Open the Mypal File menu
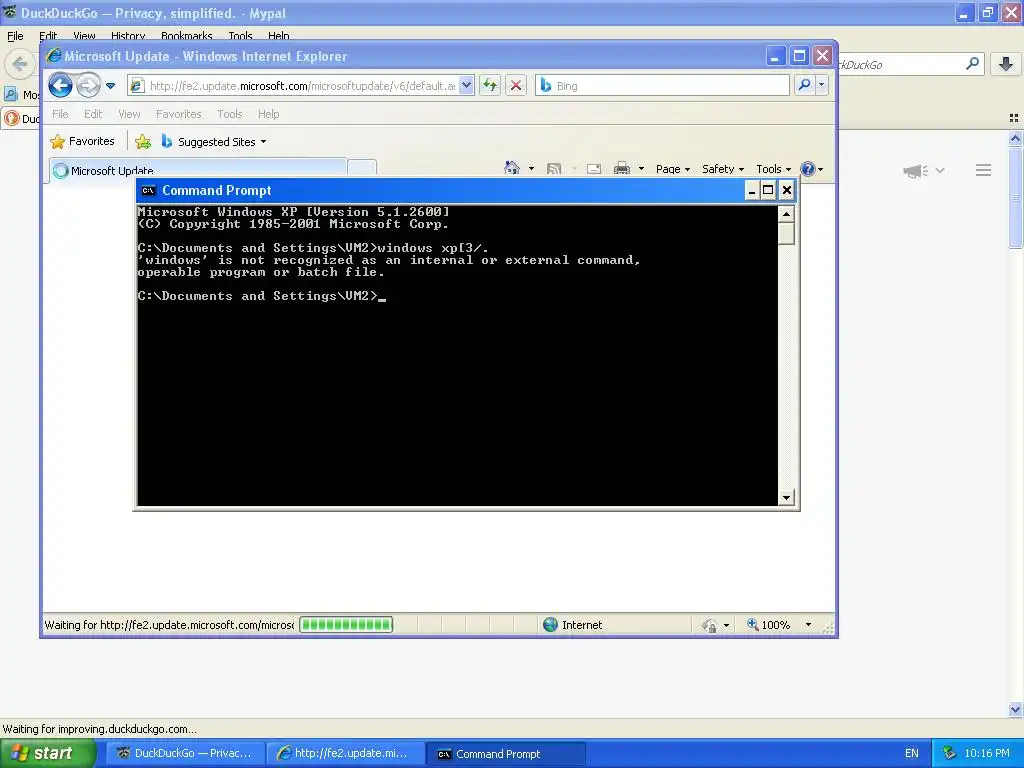Screen dimensions: 1024x768 tap(15, 36)
